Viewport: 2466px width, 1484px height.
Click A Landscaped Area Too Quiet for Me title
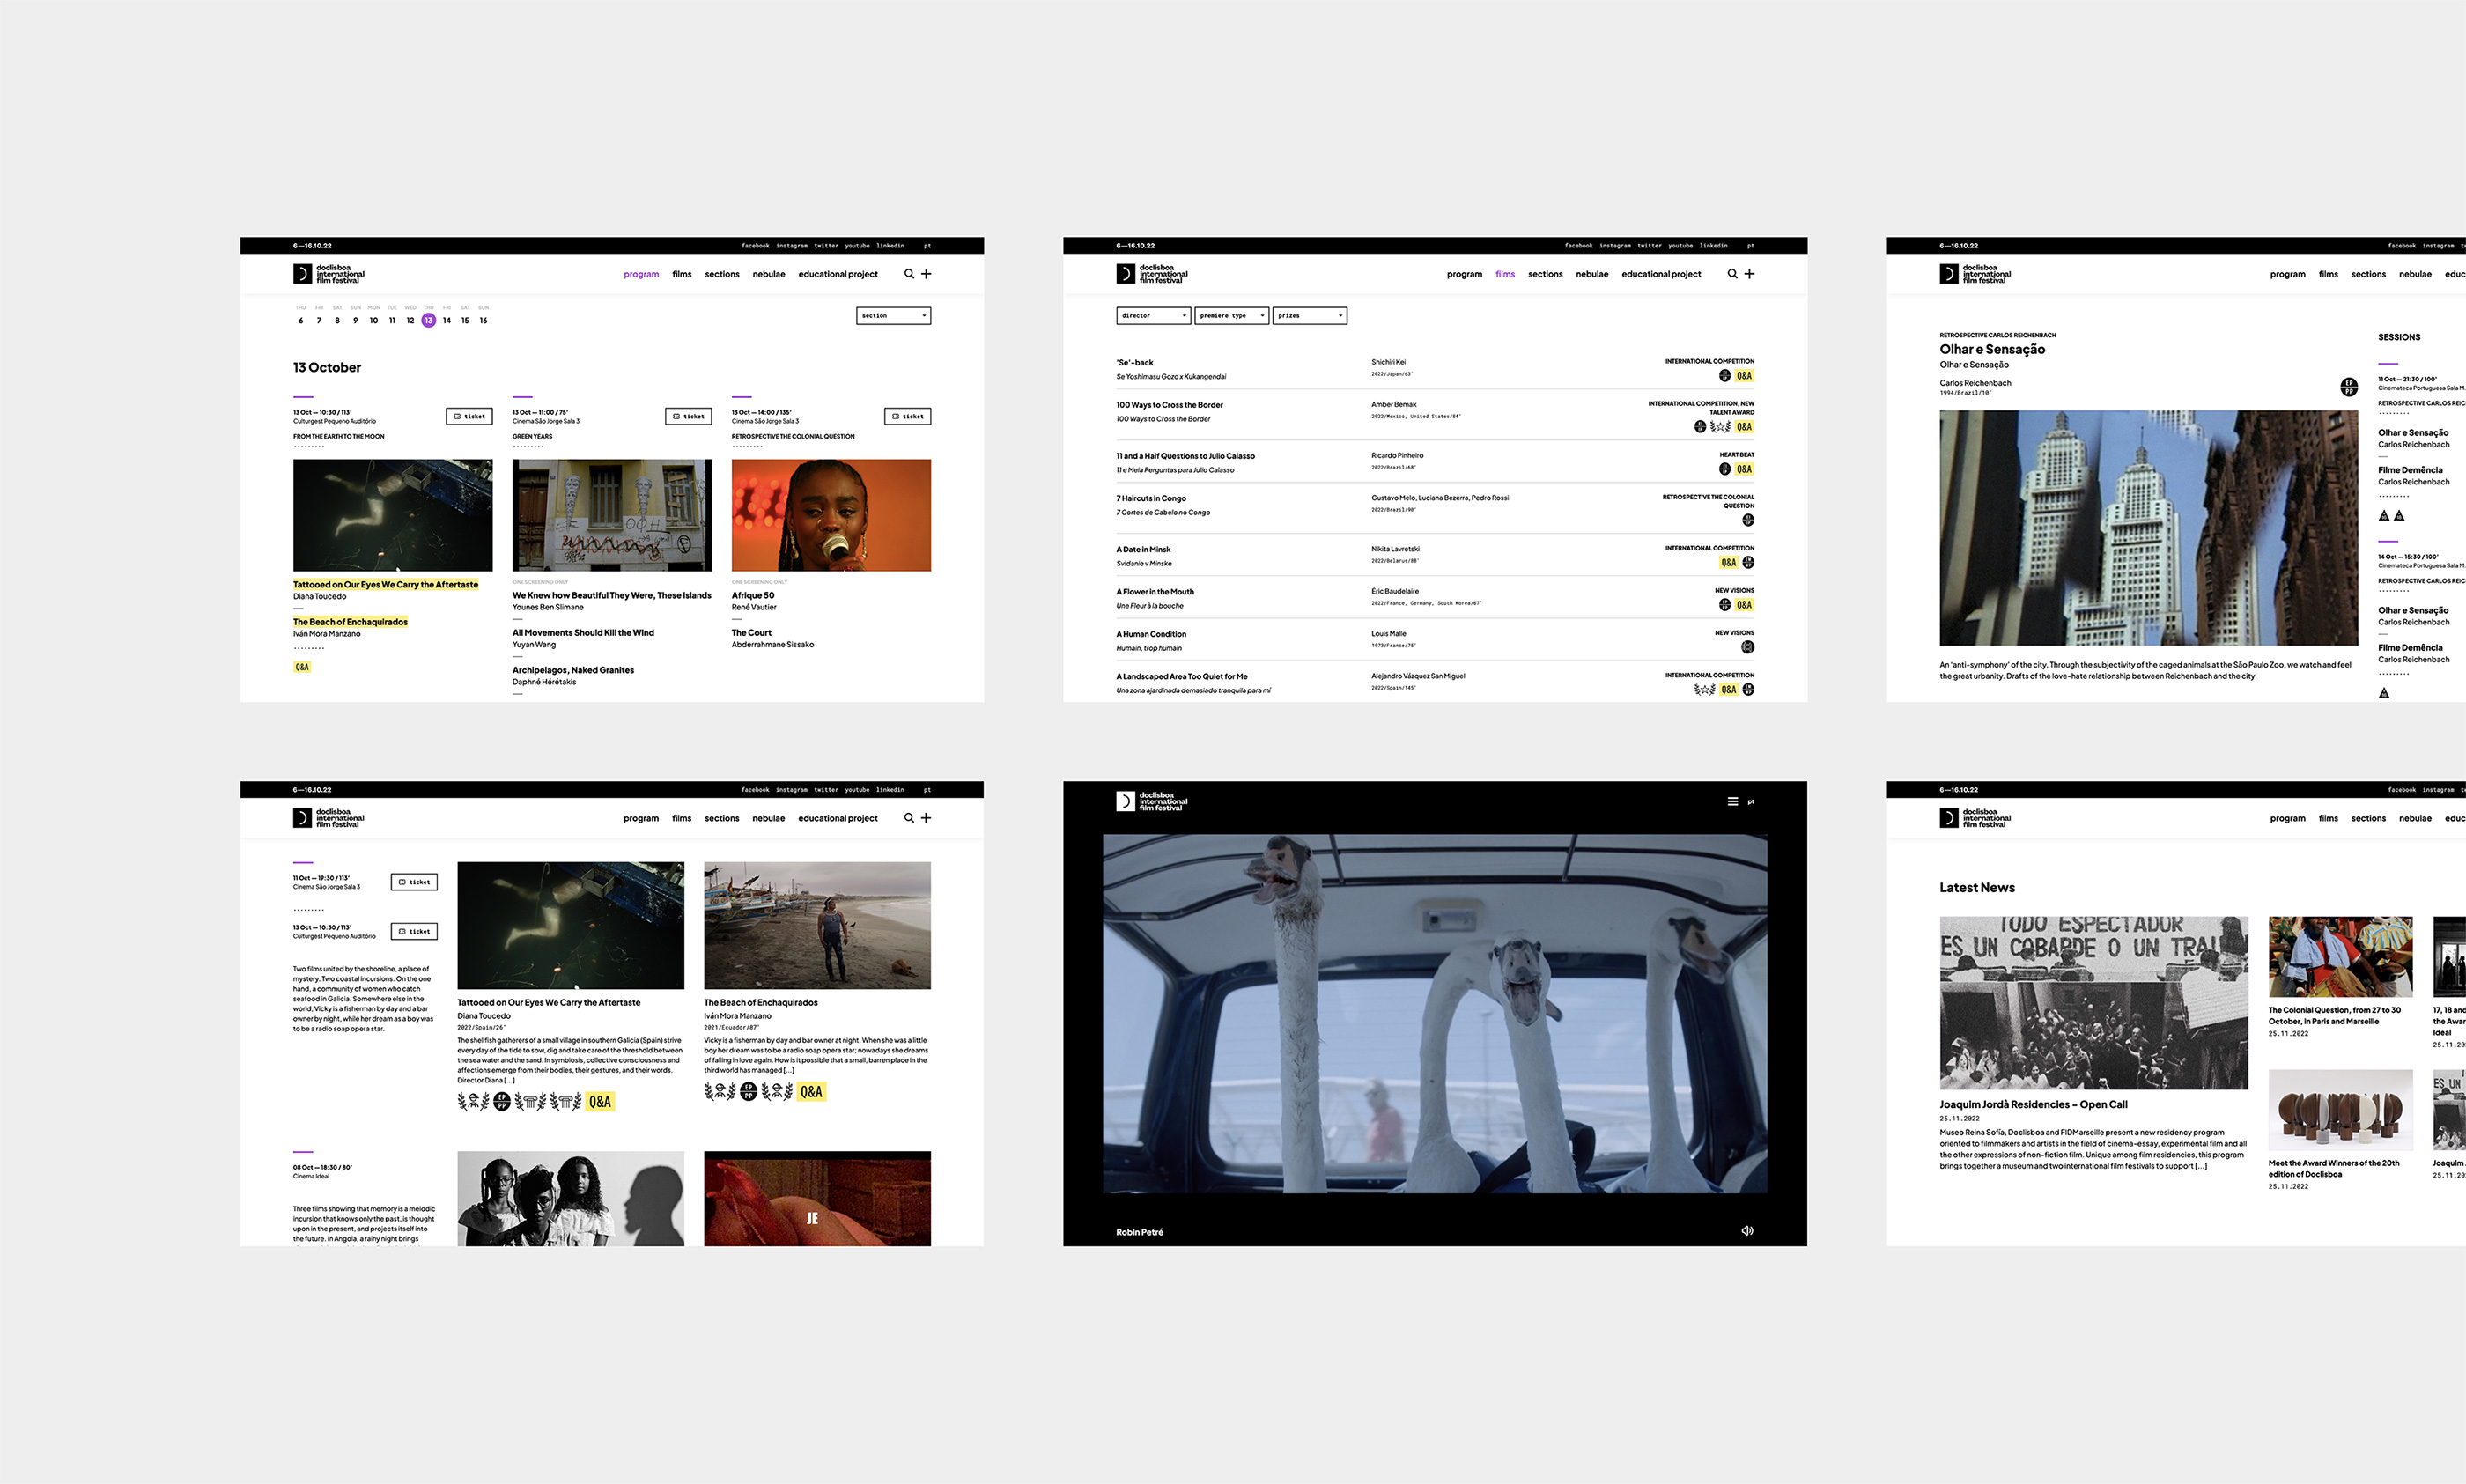point(1181,677)
